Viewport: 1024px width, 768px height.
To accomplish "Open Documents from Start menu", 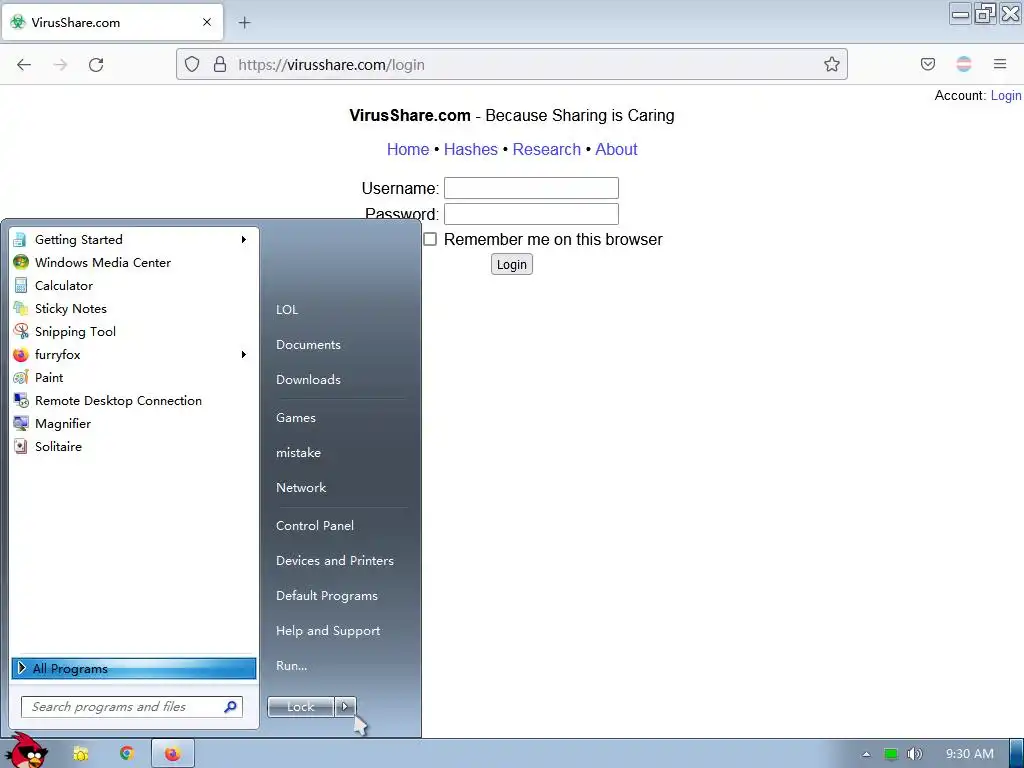I will click(308, 345).
